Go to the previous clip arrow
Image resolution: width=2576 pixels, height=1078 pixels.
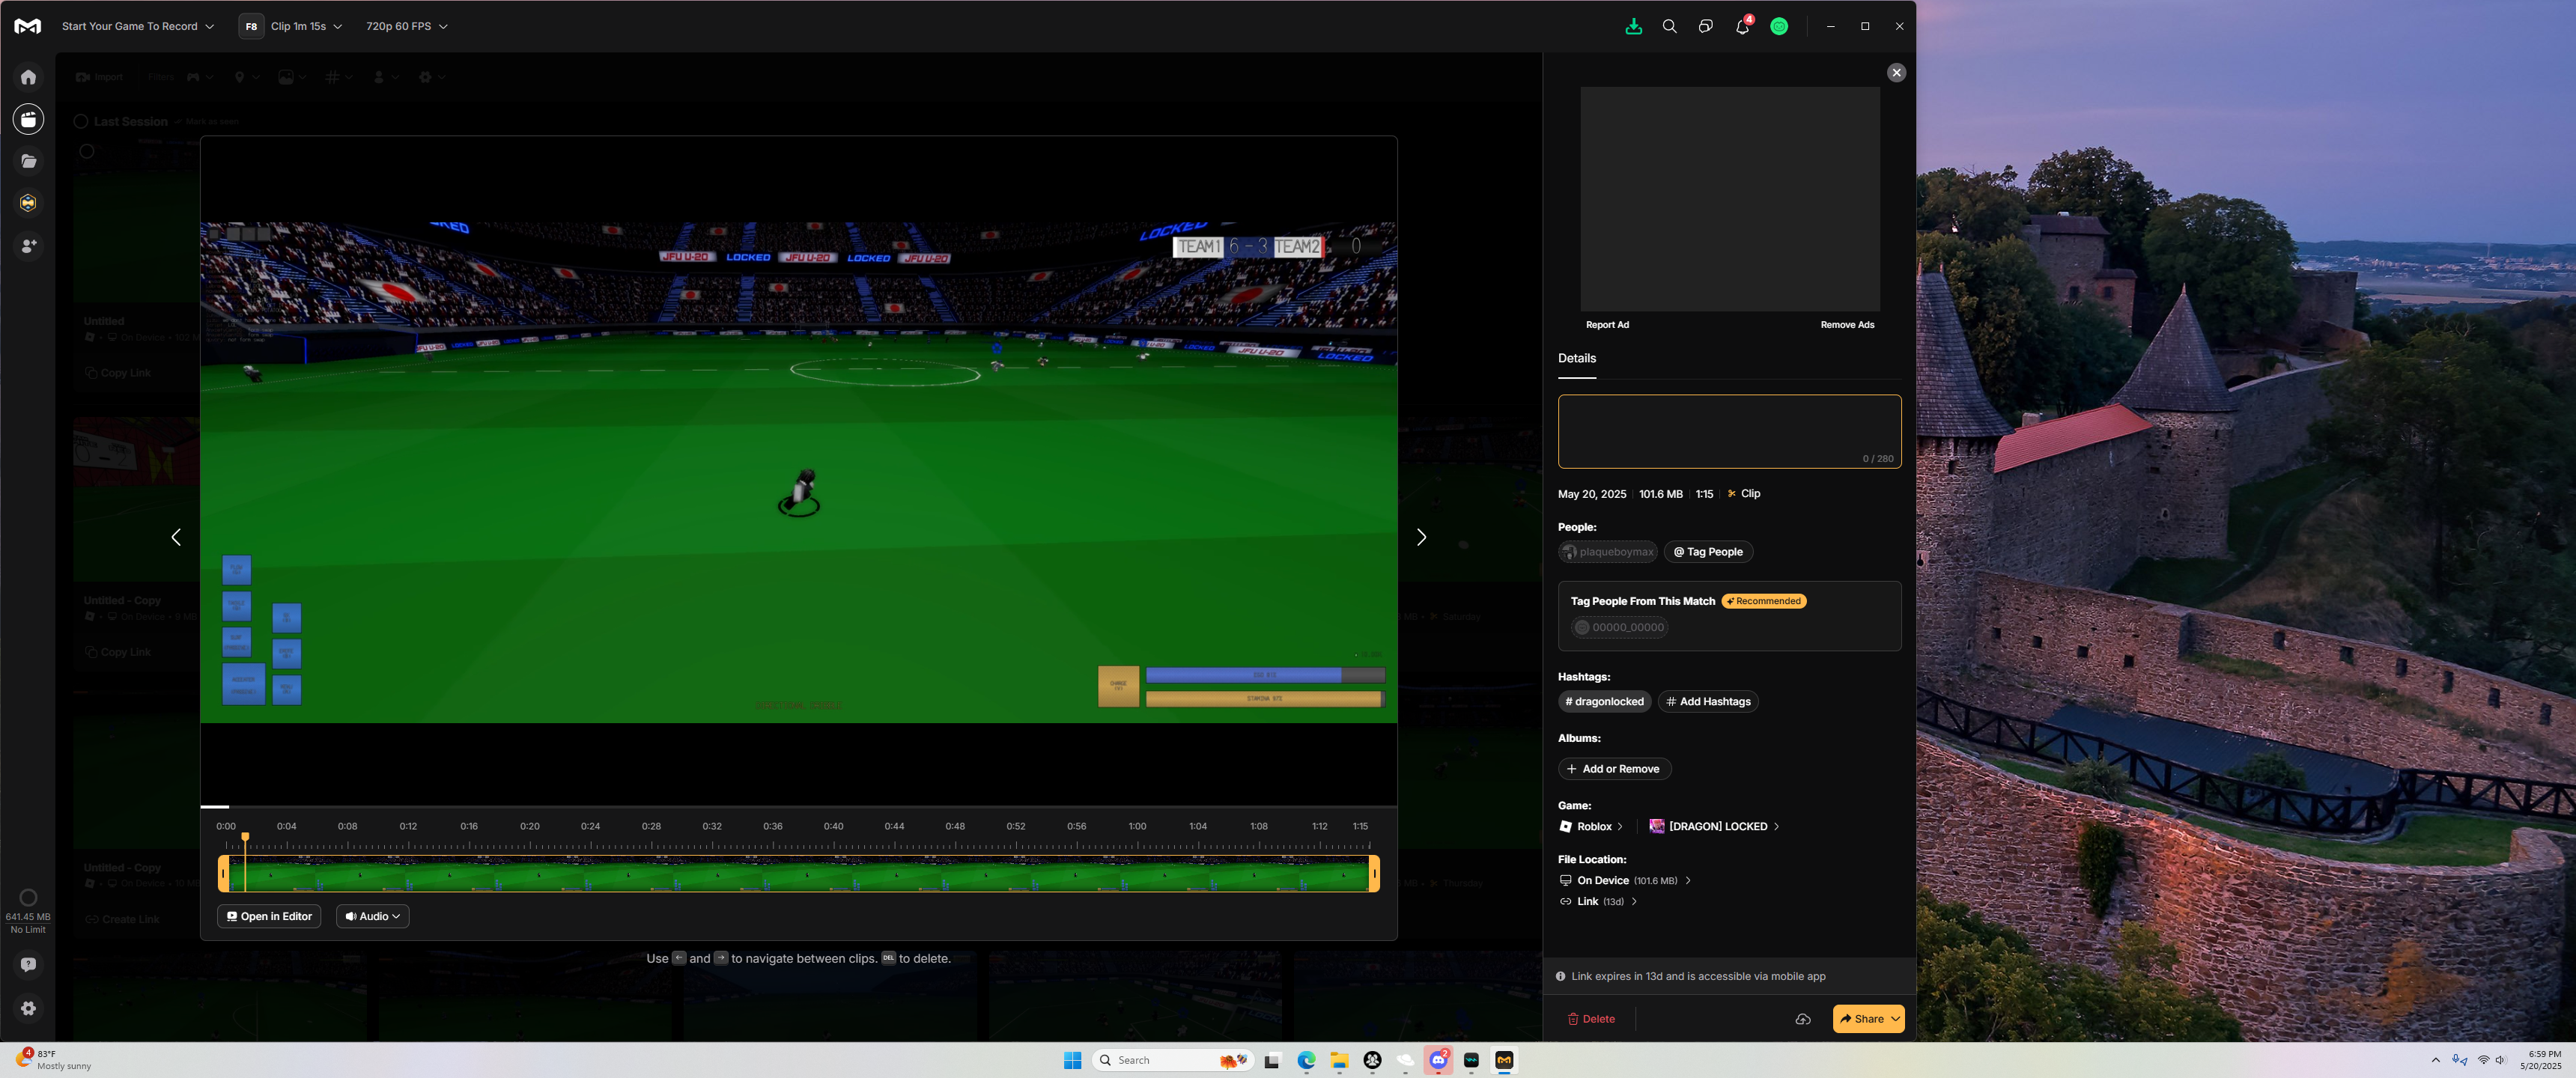(176, 537)
